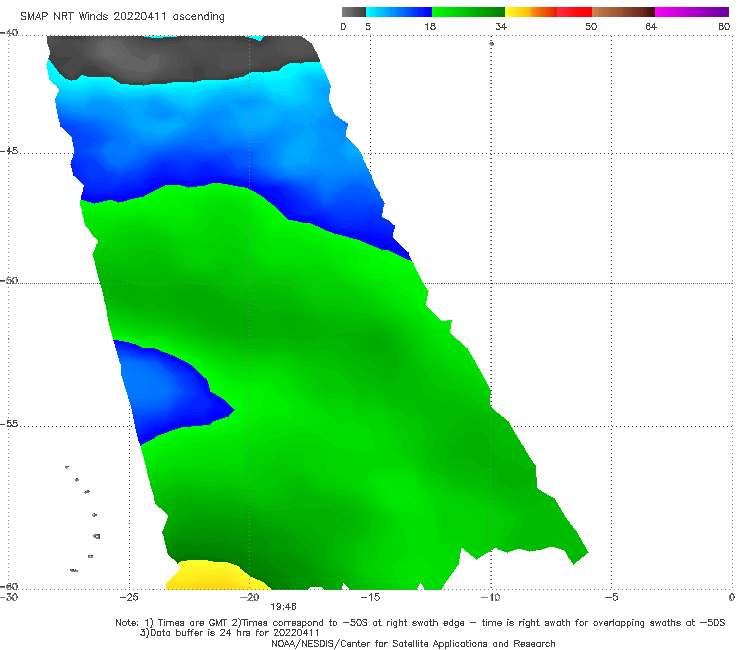Image resolution: width=740 pixels, height=650 pixels.
Task: Click the longitude axis label '-25'
Action: tap(129, 597)
